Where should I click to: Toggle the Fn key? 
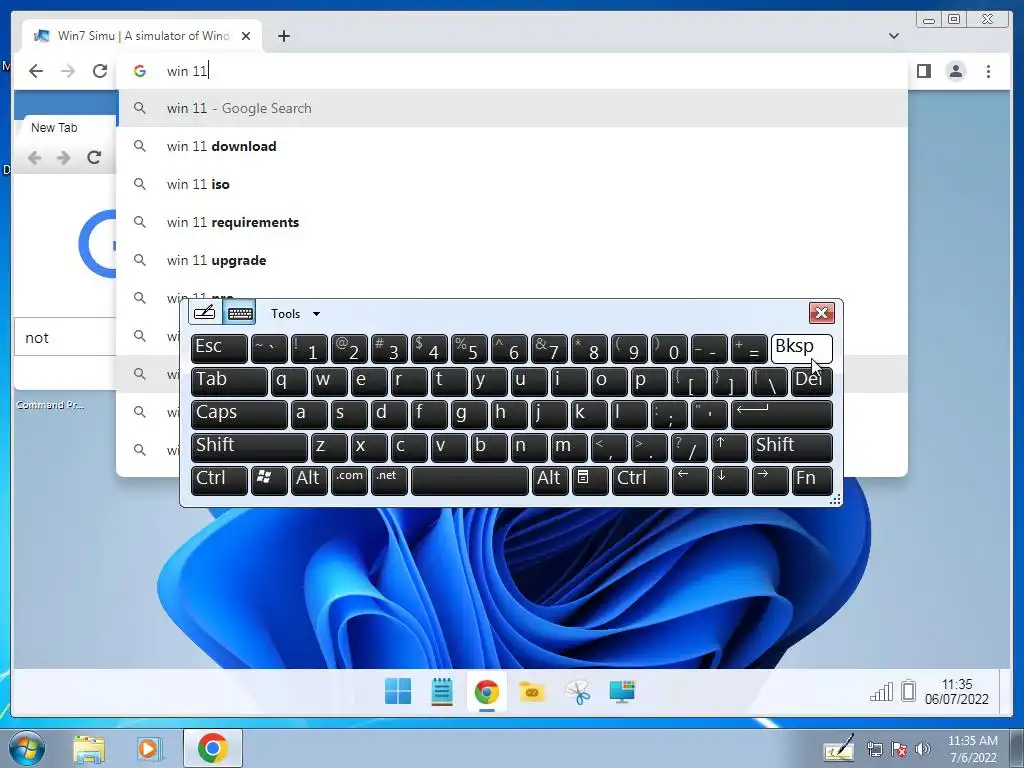coord(812,480)
